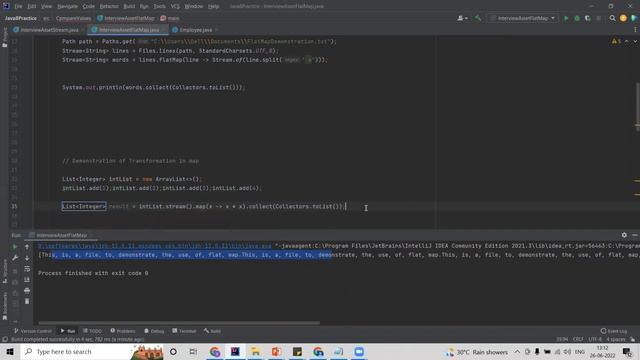Viewport: 640px width, 360px height.
Task: Start debugging with the green bug icon
Action: click(x=577, y=18)
